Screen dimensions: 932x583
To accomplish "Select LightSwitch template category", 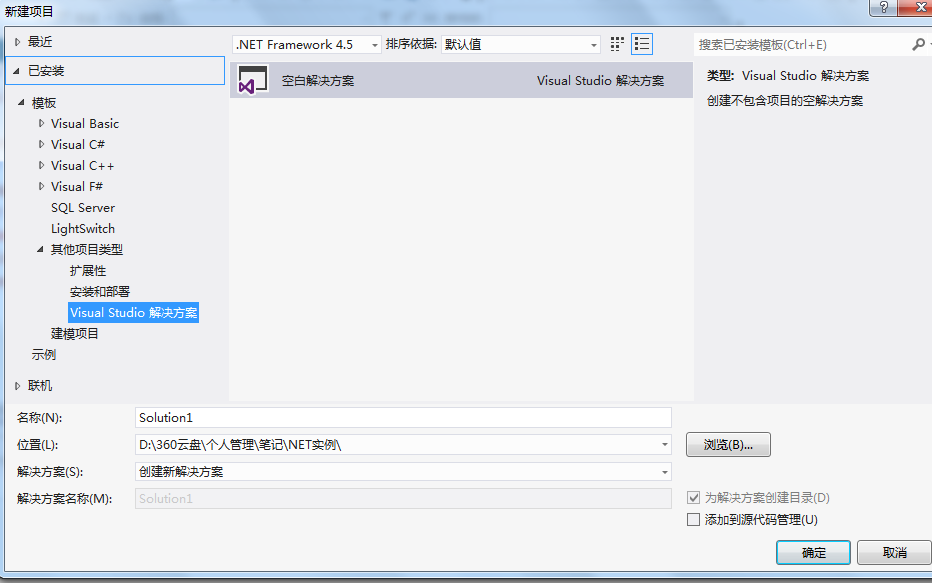I will click(x=83, y=229).
